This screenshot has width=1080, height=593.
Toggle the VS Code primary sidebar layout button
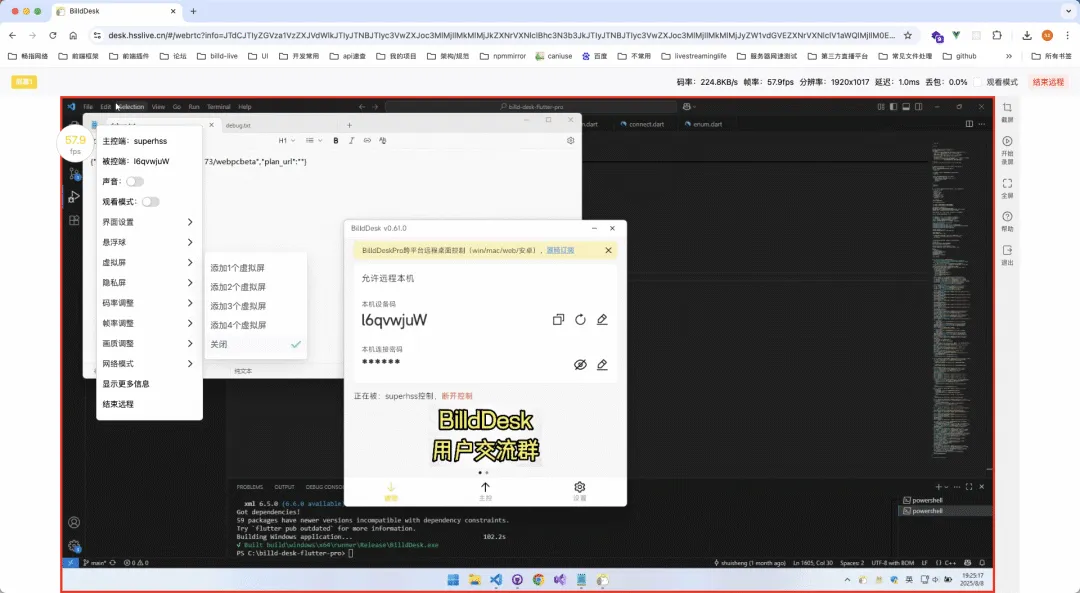click(x=893, y=107)
